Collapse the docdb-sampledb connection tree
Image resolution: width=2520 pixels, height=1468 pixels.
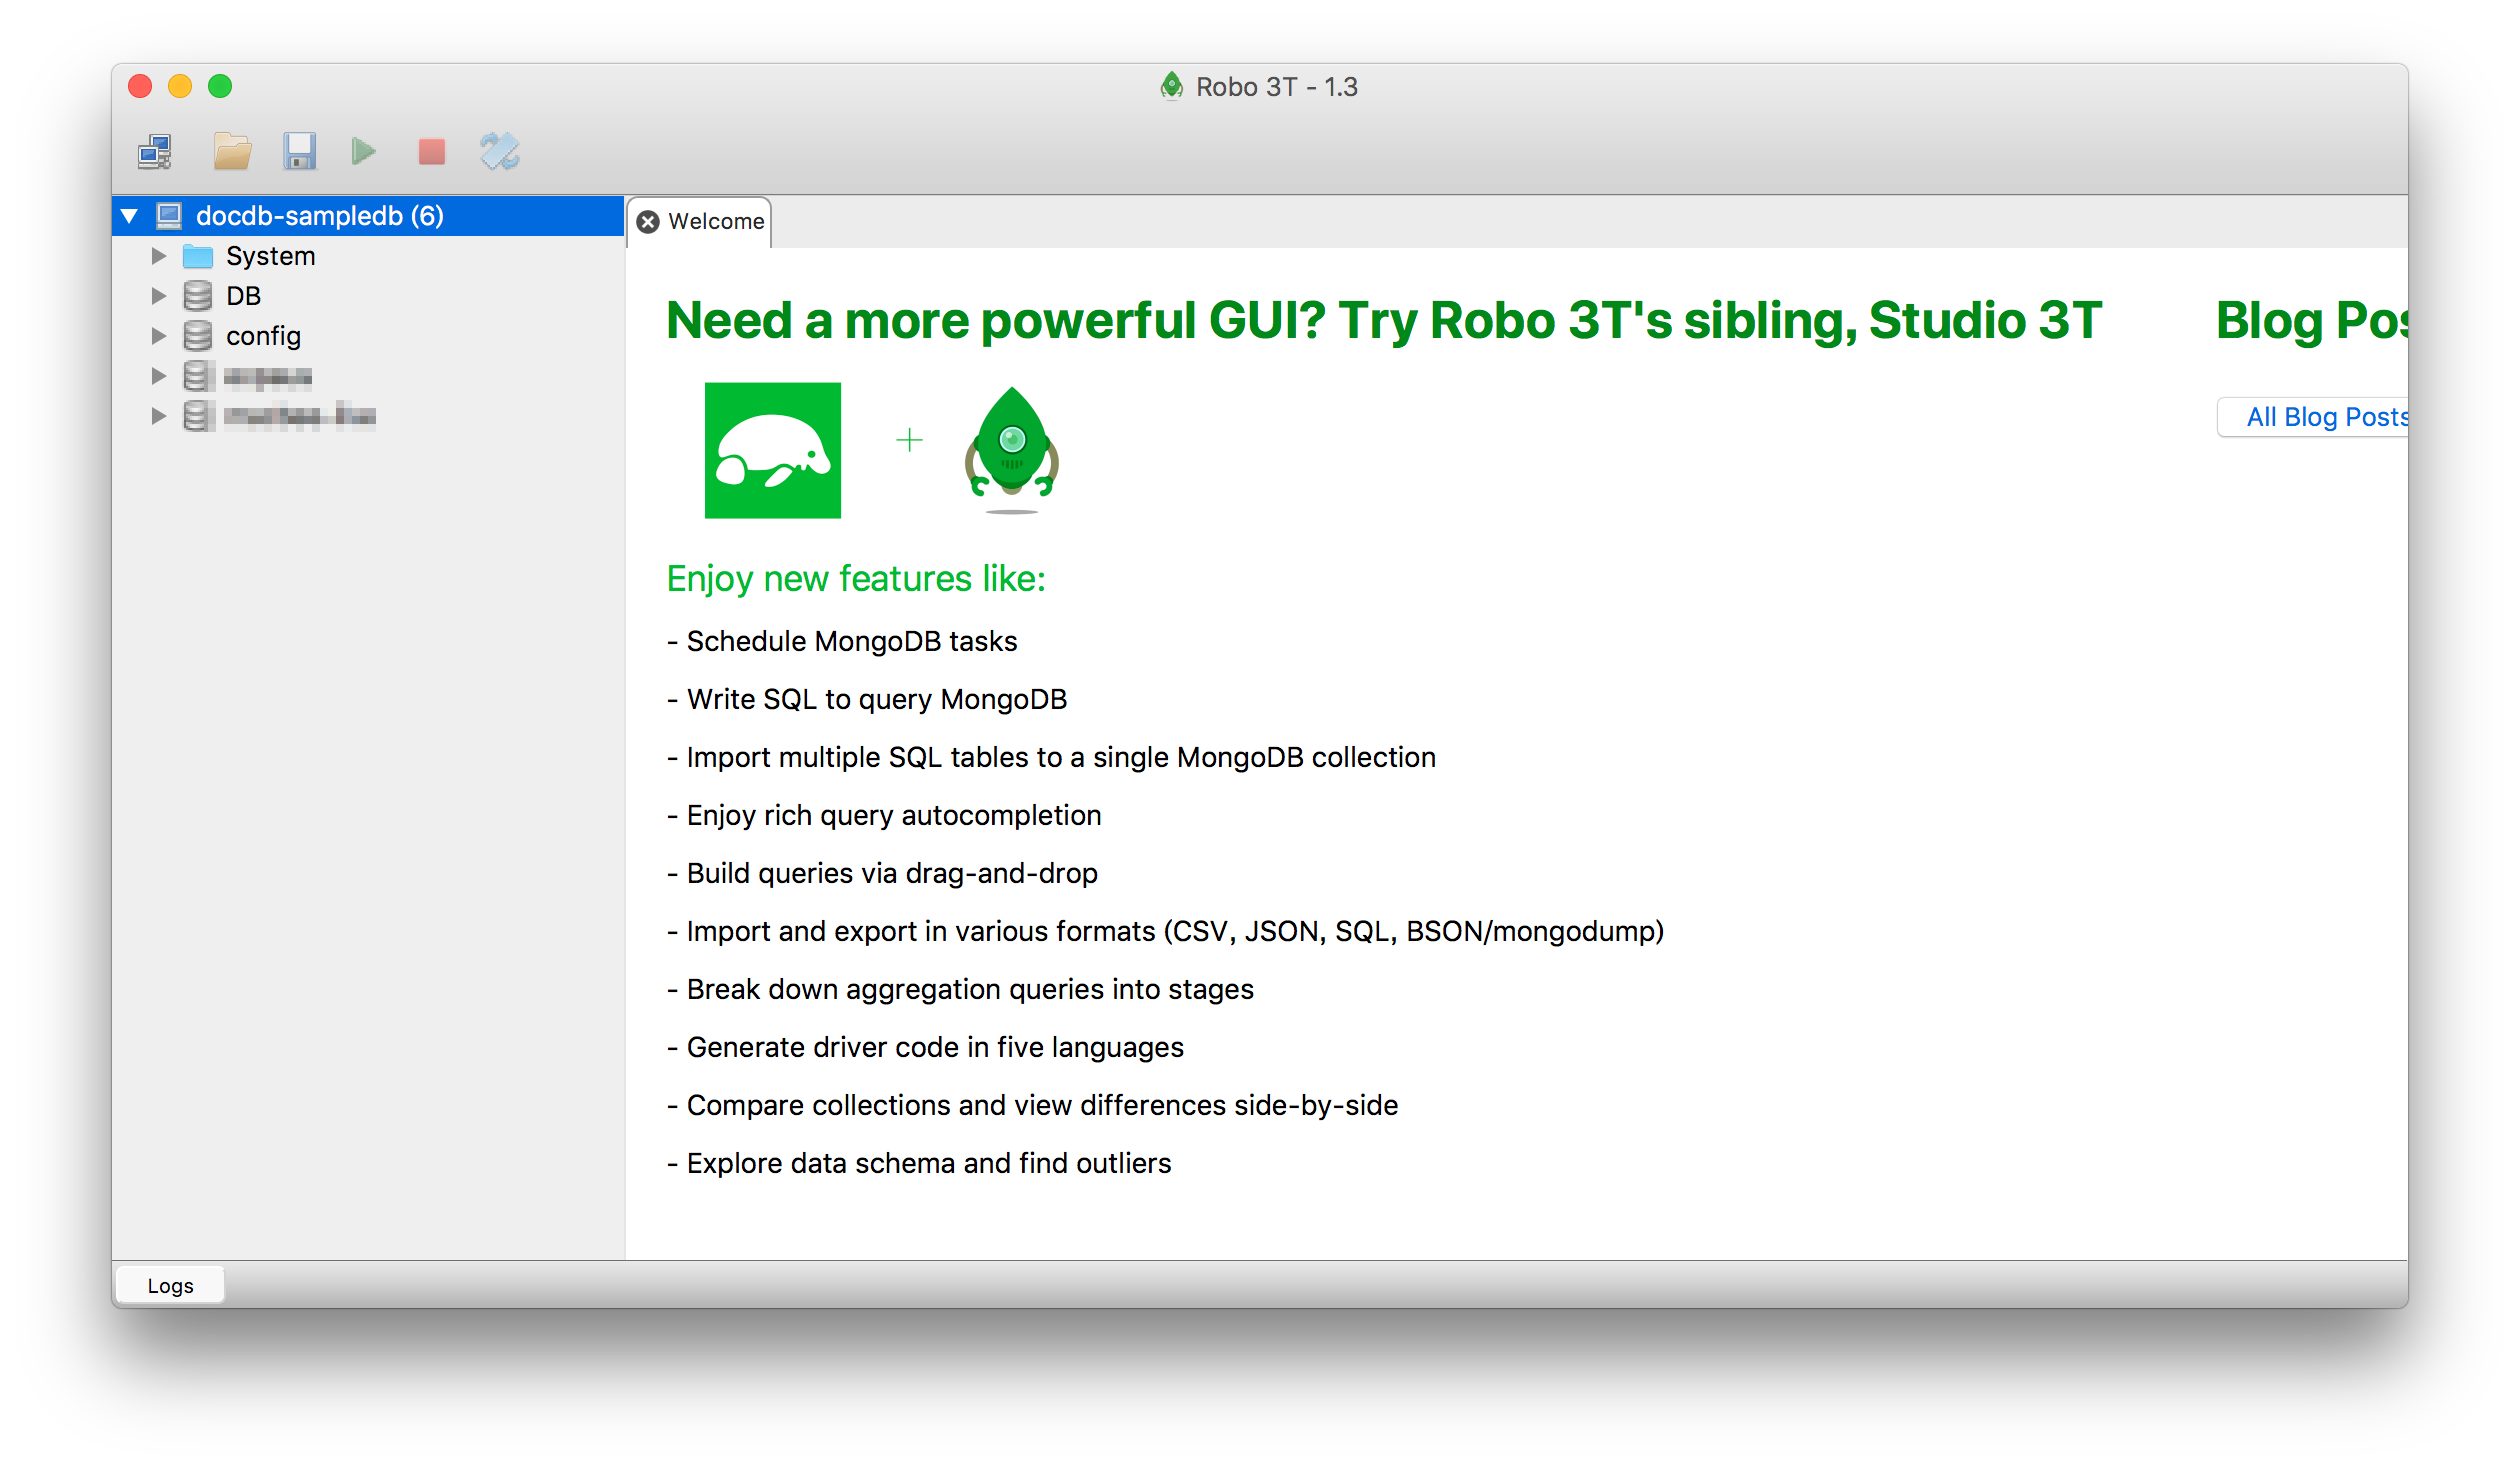pos(130,216)
